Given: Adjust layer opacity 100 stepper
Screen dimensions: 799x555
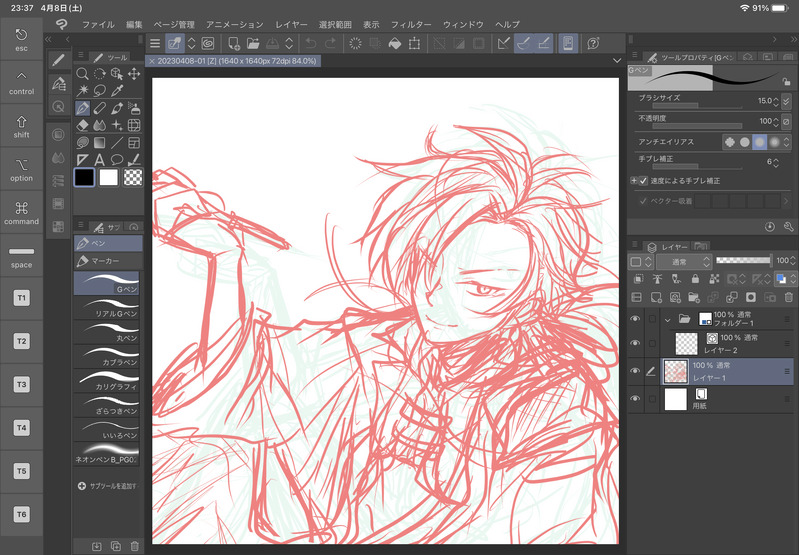Looking at the screenshot, I should click(x=793, y=261).
